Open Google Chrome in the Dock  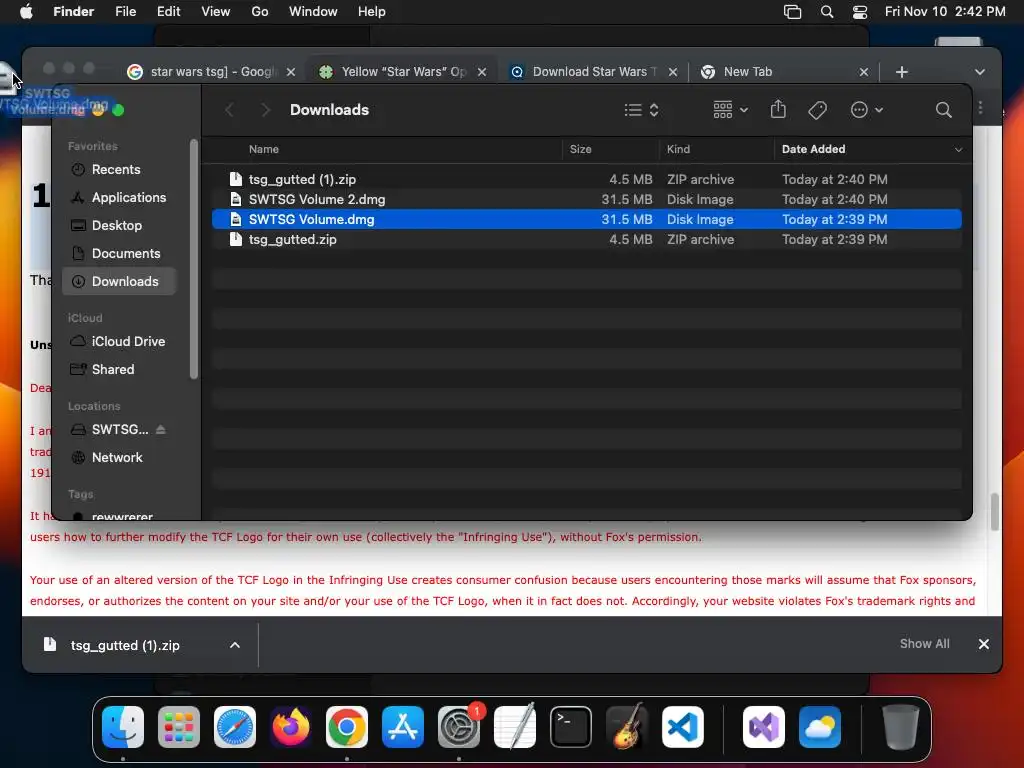(x=347, y=727)
